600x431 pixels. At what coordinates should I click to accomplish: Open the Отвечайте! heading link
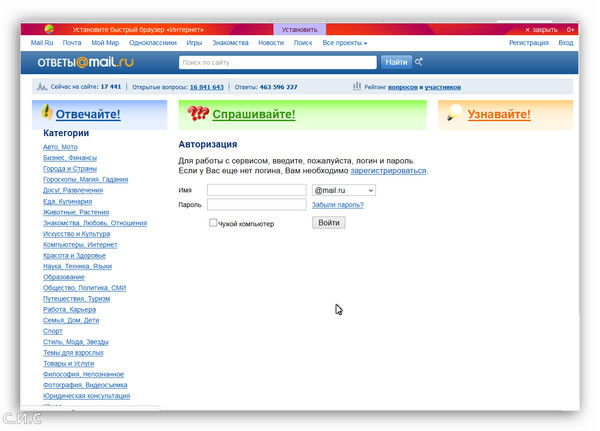coord(88,114)
